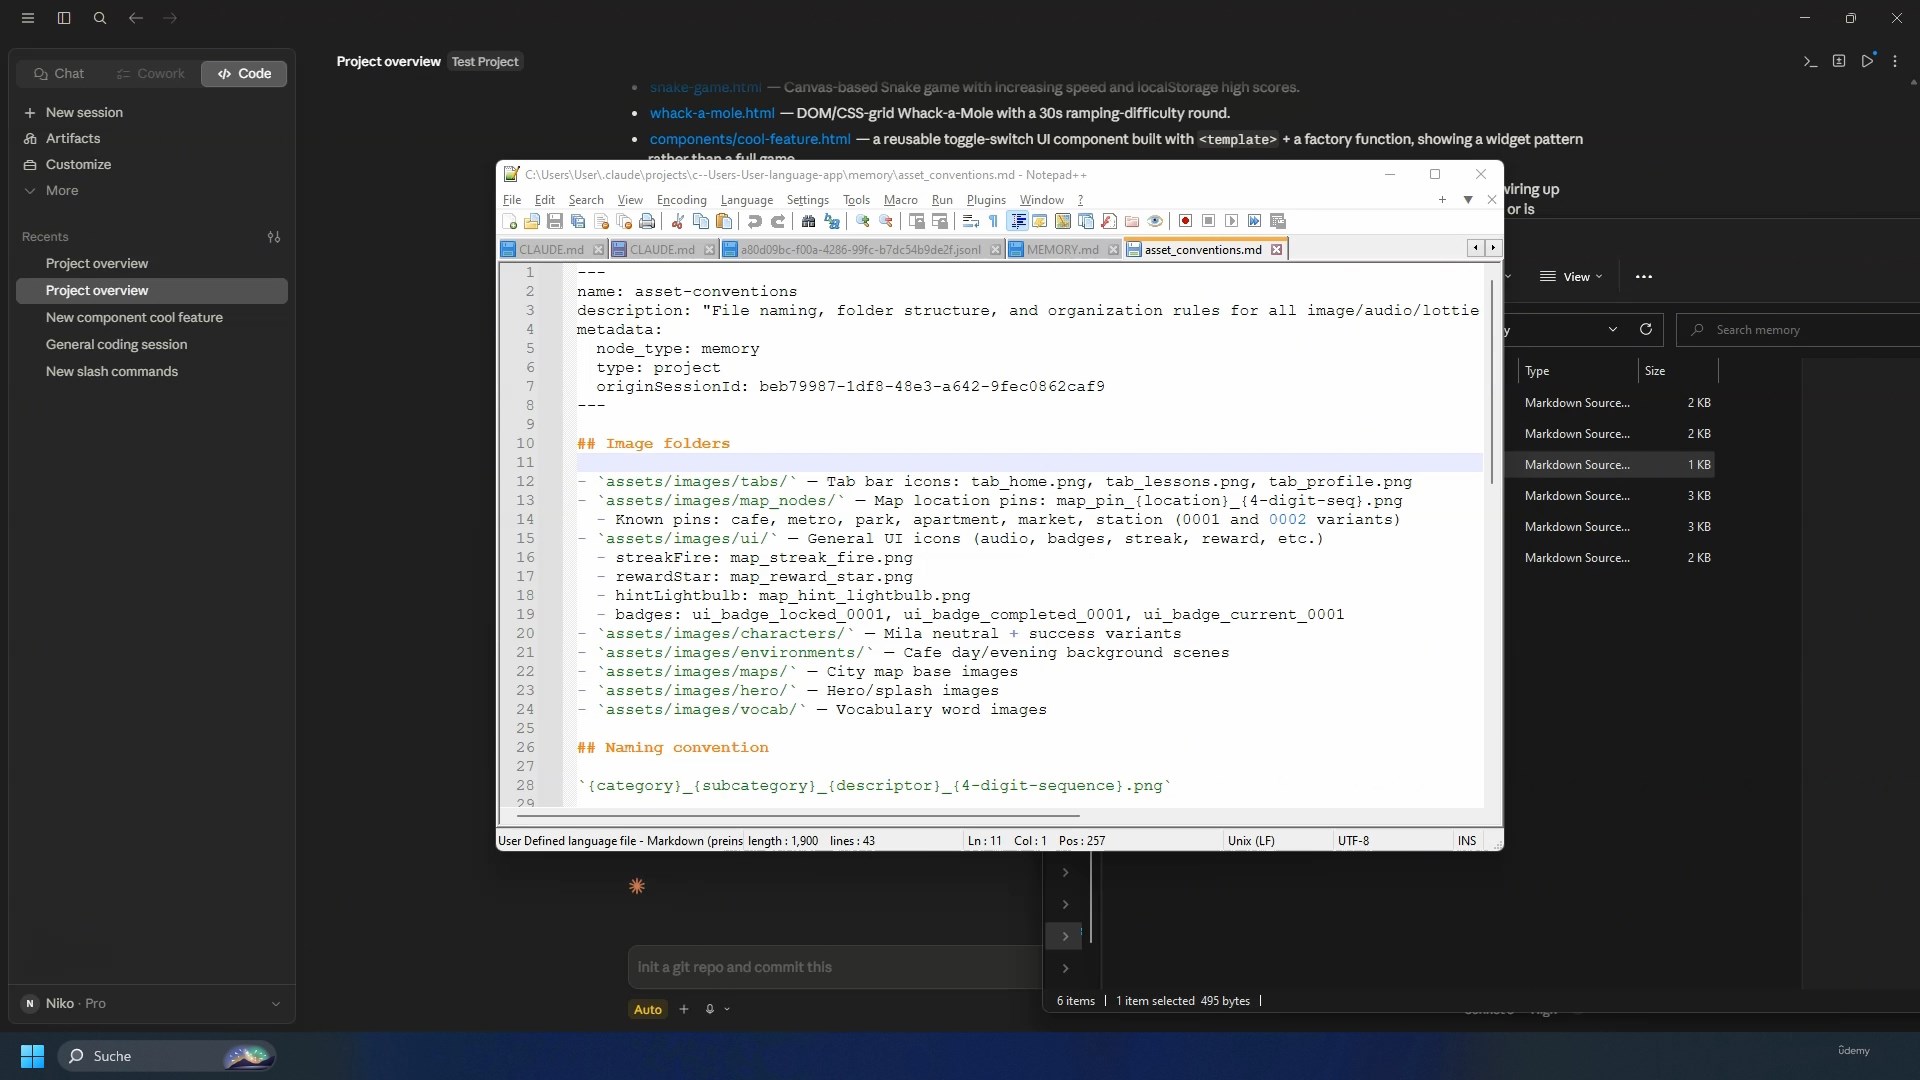Click the Search memory input field
Image resolution: width=1920 pixels, height=1080 pixels.
[x=1800, y=329]
